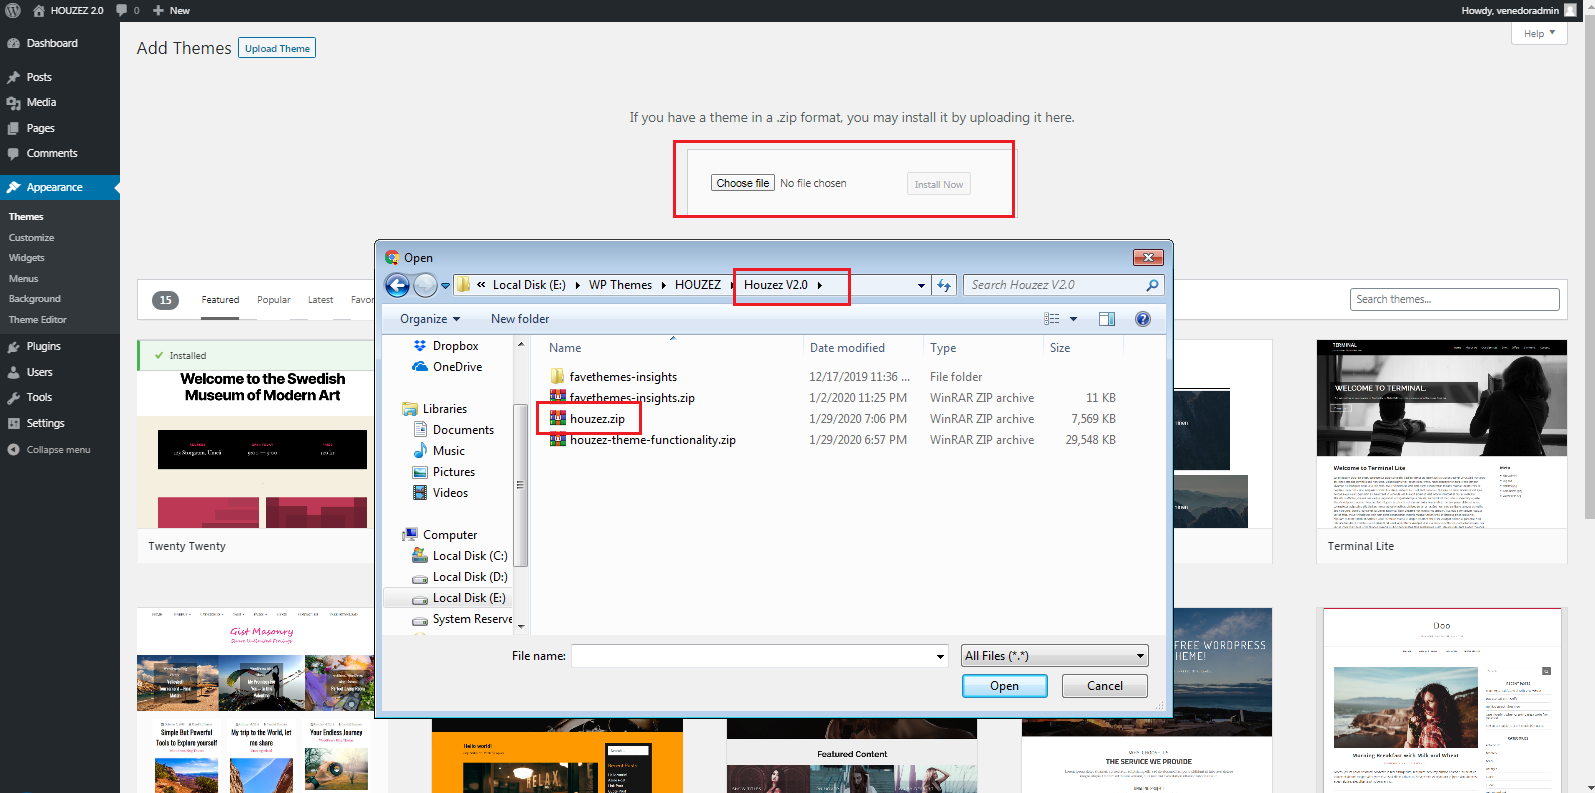Expand address bar previous locations dropdown

point(921,286)
